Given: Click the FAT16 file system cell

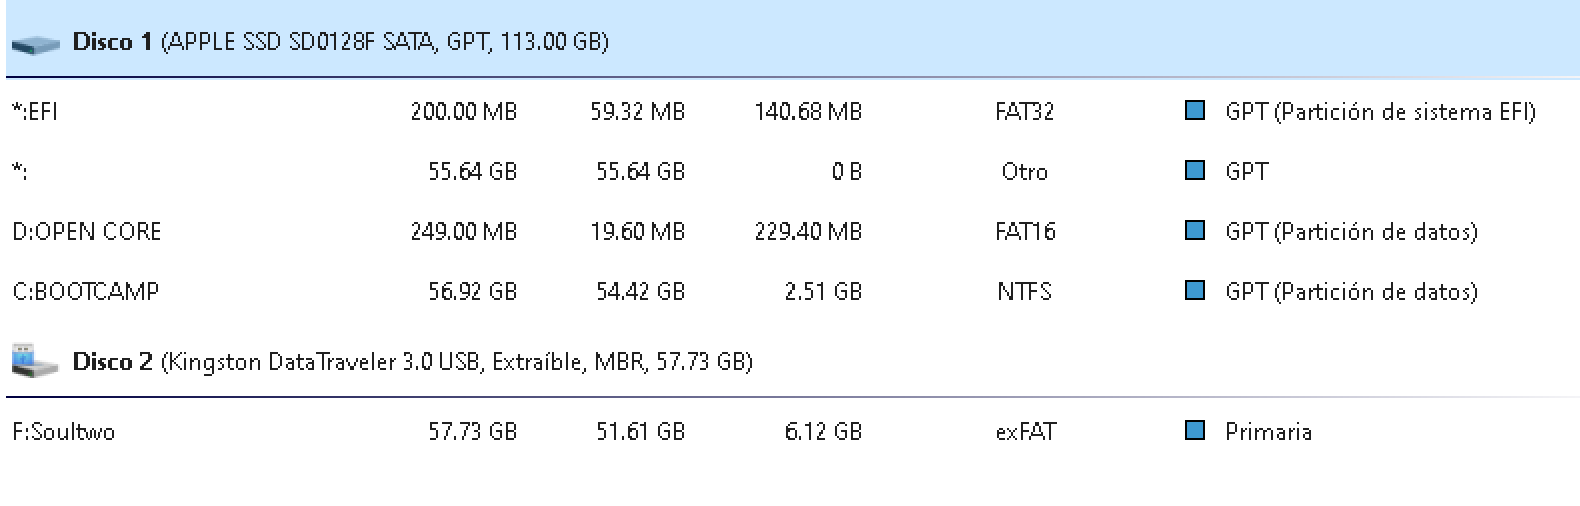Looking at the screenshot, I should tap(1024, 232).
